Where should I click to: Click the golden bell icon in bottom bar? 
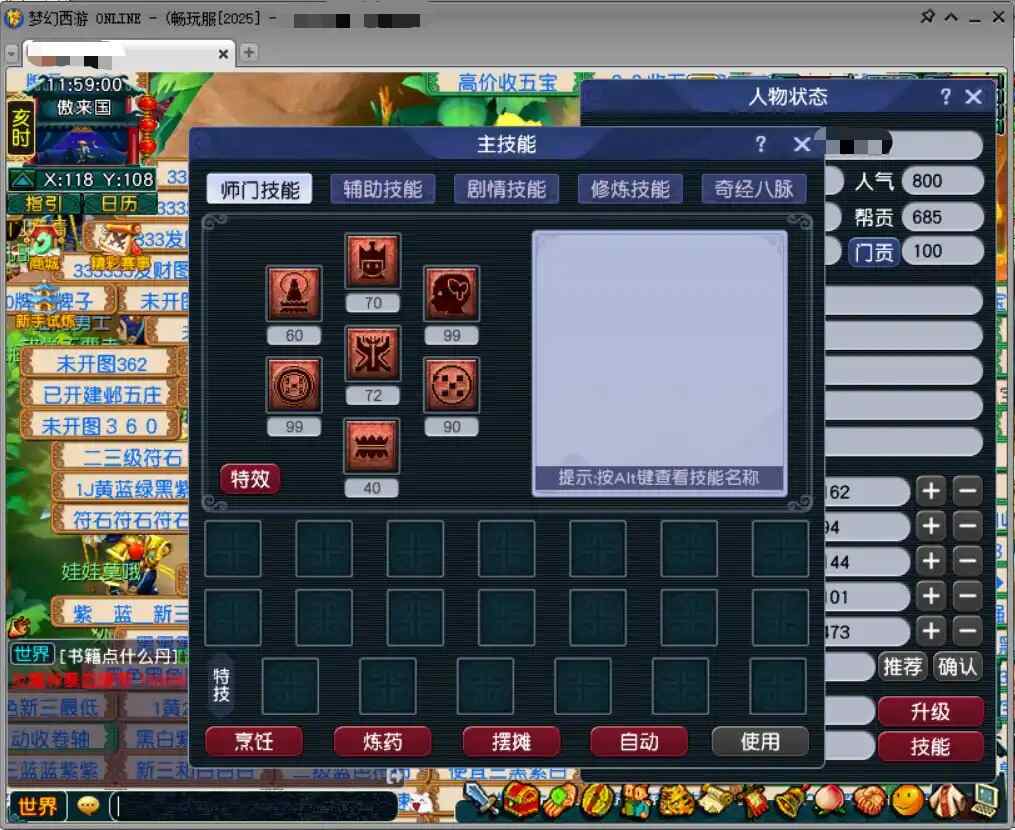(790, 801)
